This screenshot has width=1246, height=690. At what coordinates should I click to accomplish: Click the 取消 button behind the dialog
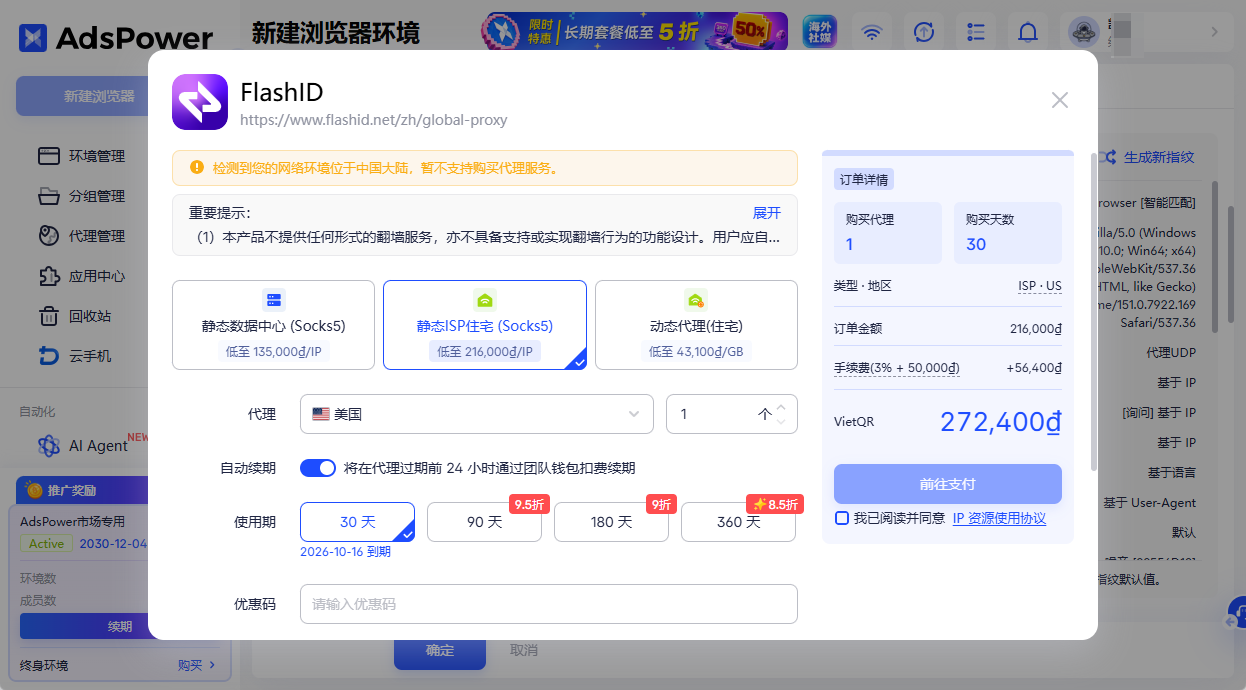click(524, 651)
